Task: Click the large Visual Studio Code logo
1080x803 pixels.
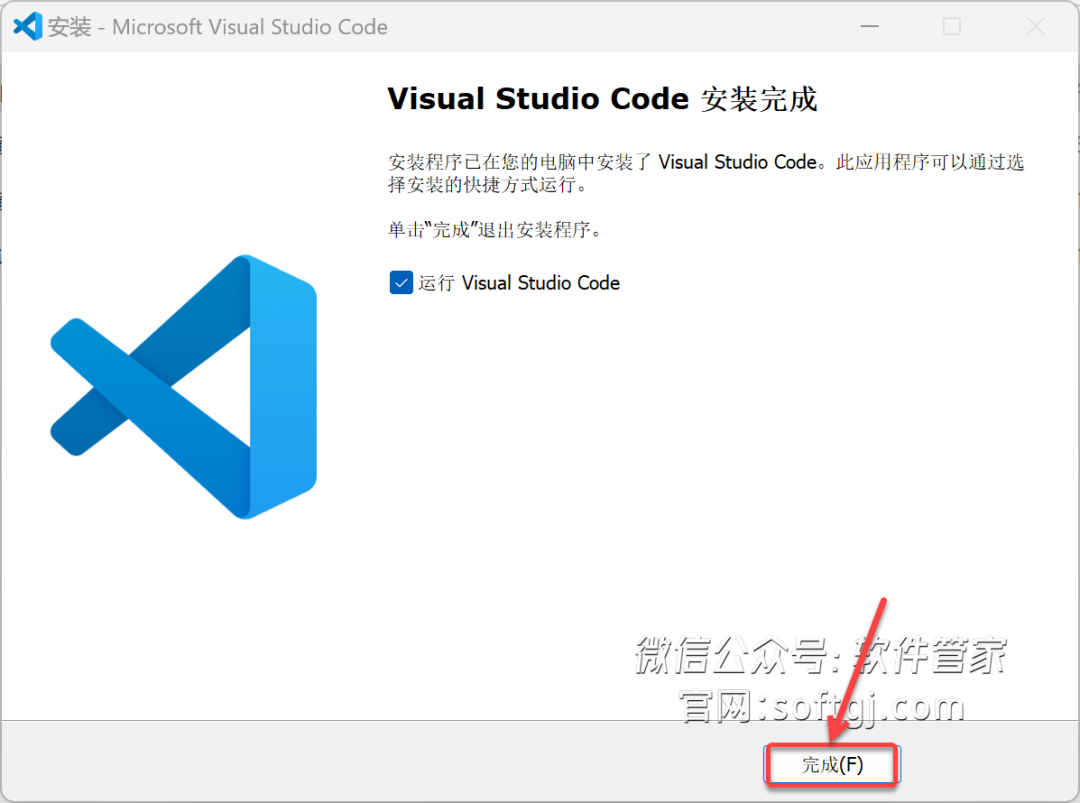Action: click(183, 387)
